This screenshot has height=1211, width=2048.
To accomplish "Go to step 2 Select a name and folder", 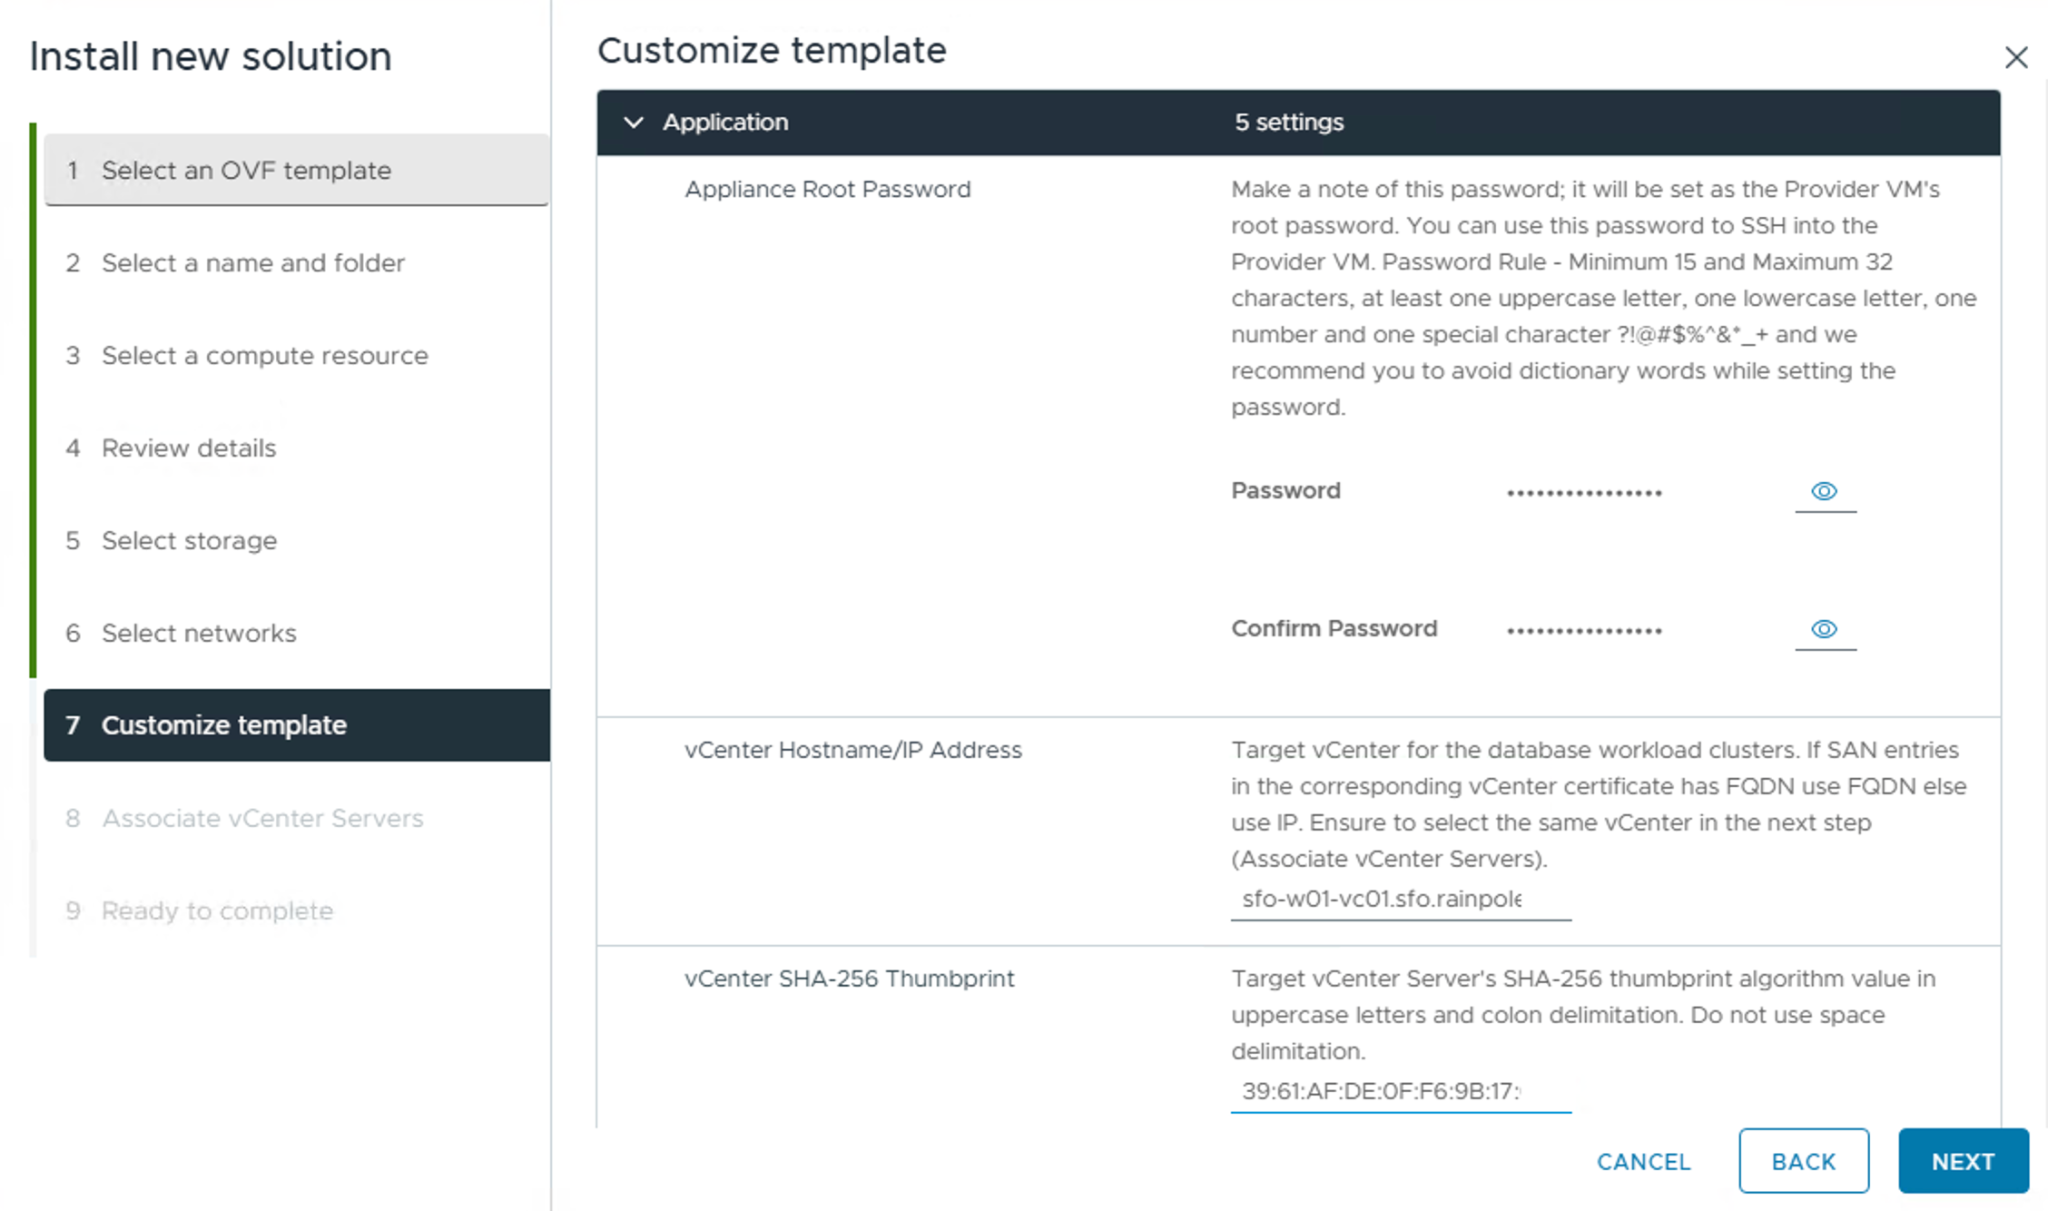I will point(252,263).
